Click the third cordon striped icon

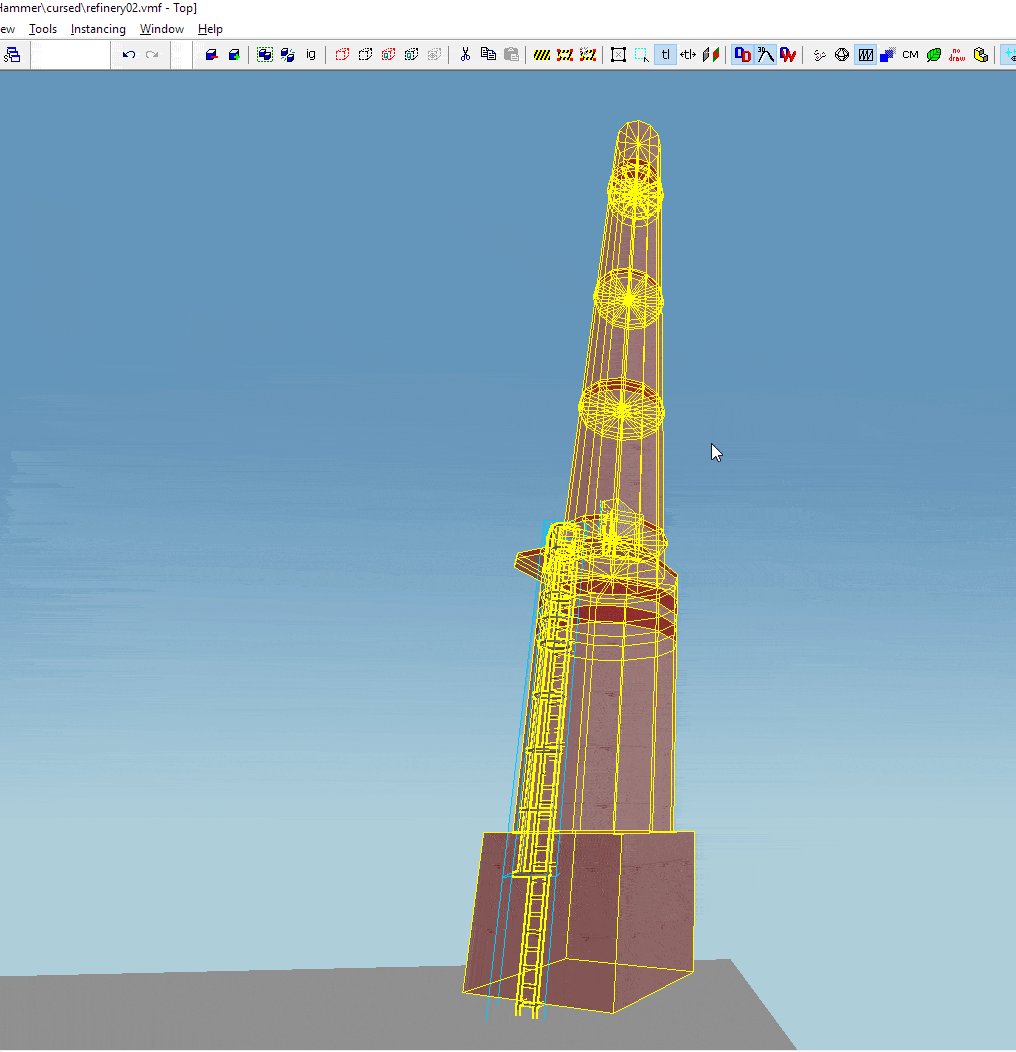click(588, 54)
